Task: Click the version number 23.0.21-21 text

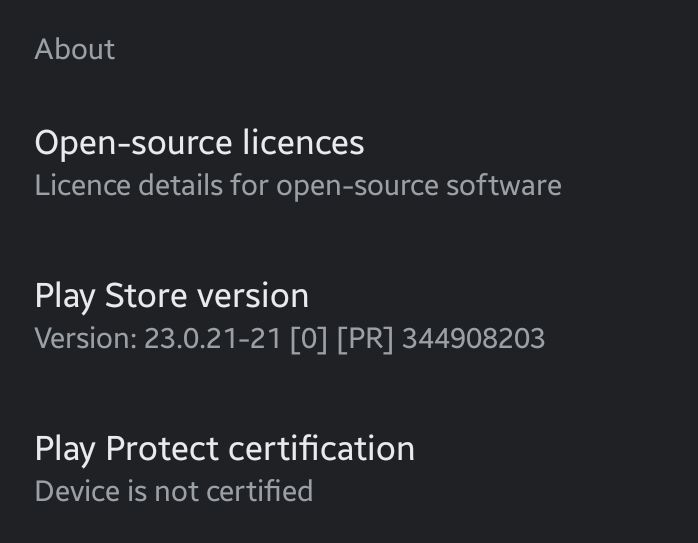Action: 212,339
